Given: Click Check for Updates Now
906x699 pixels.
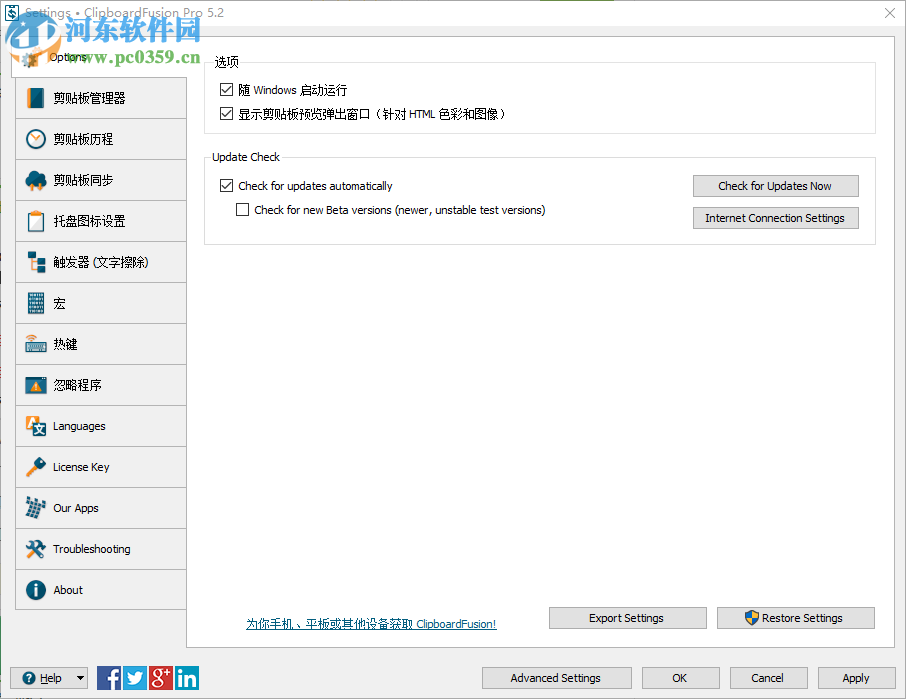Looking at the screenshot, I should 775,186.
